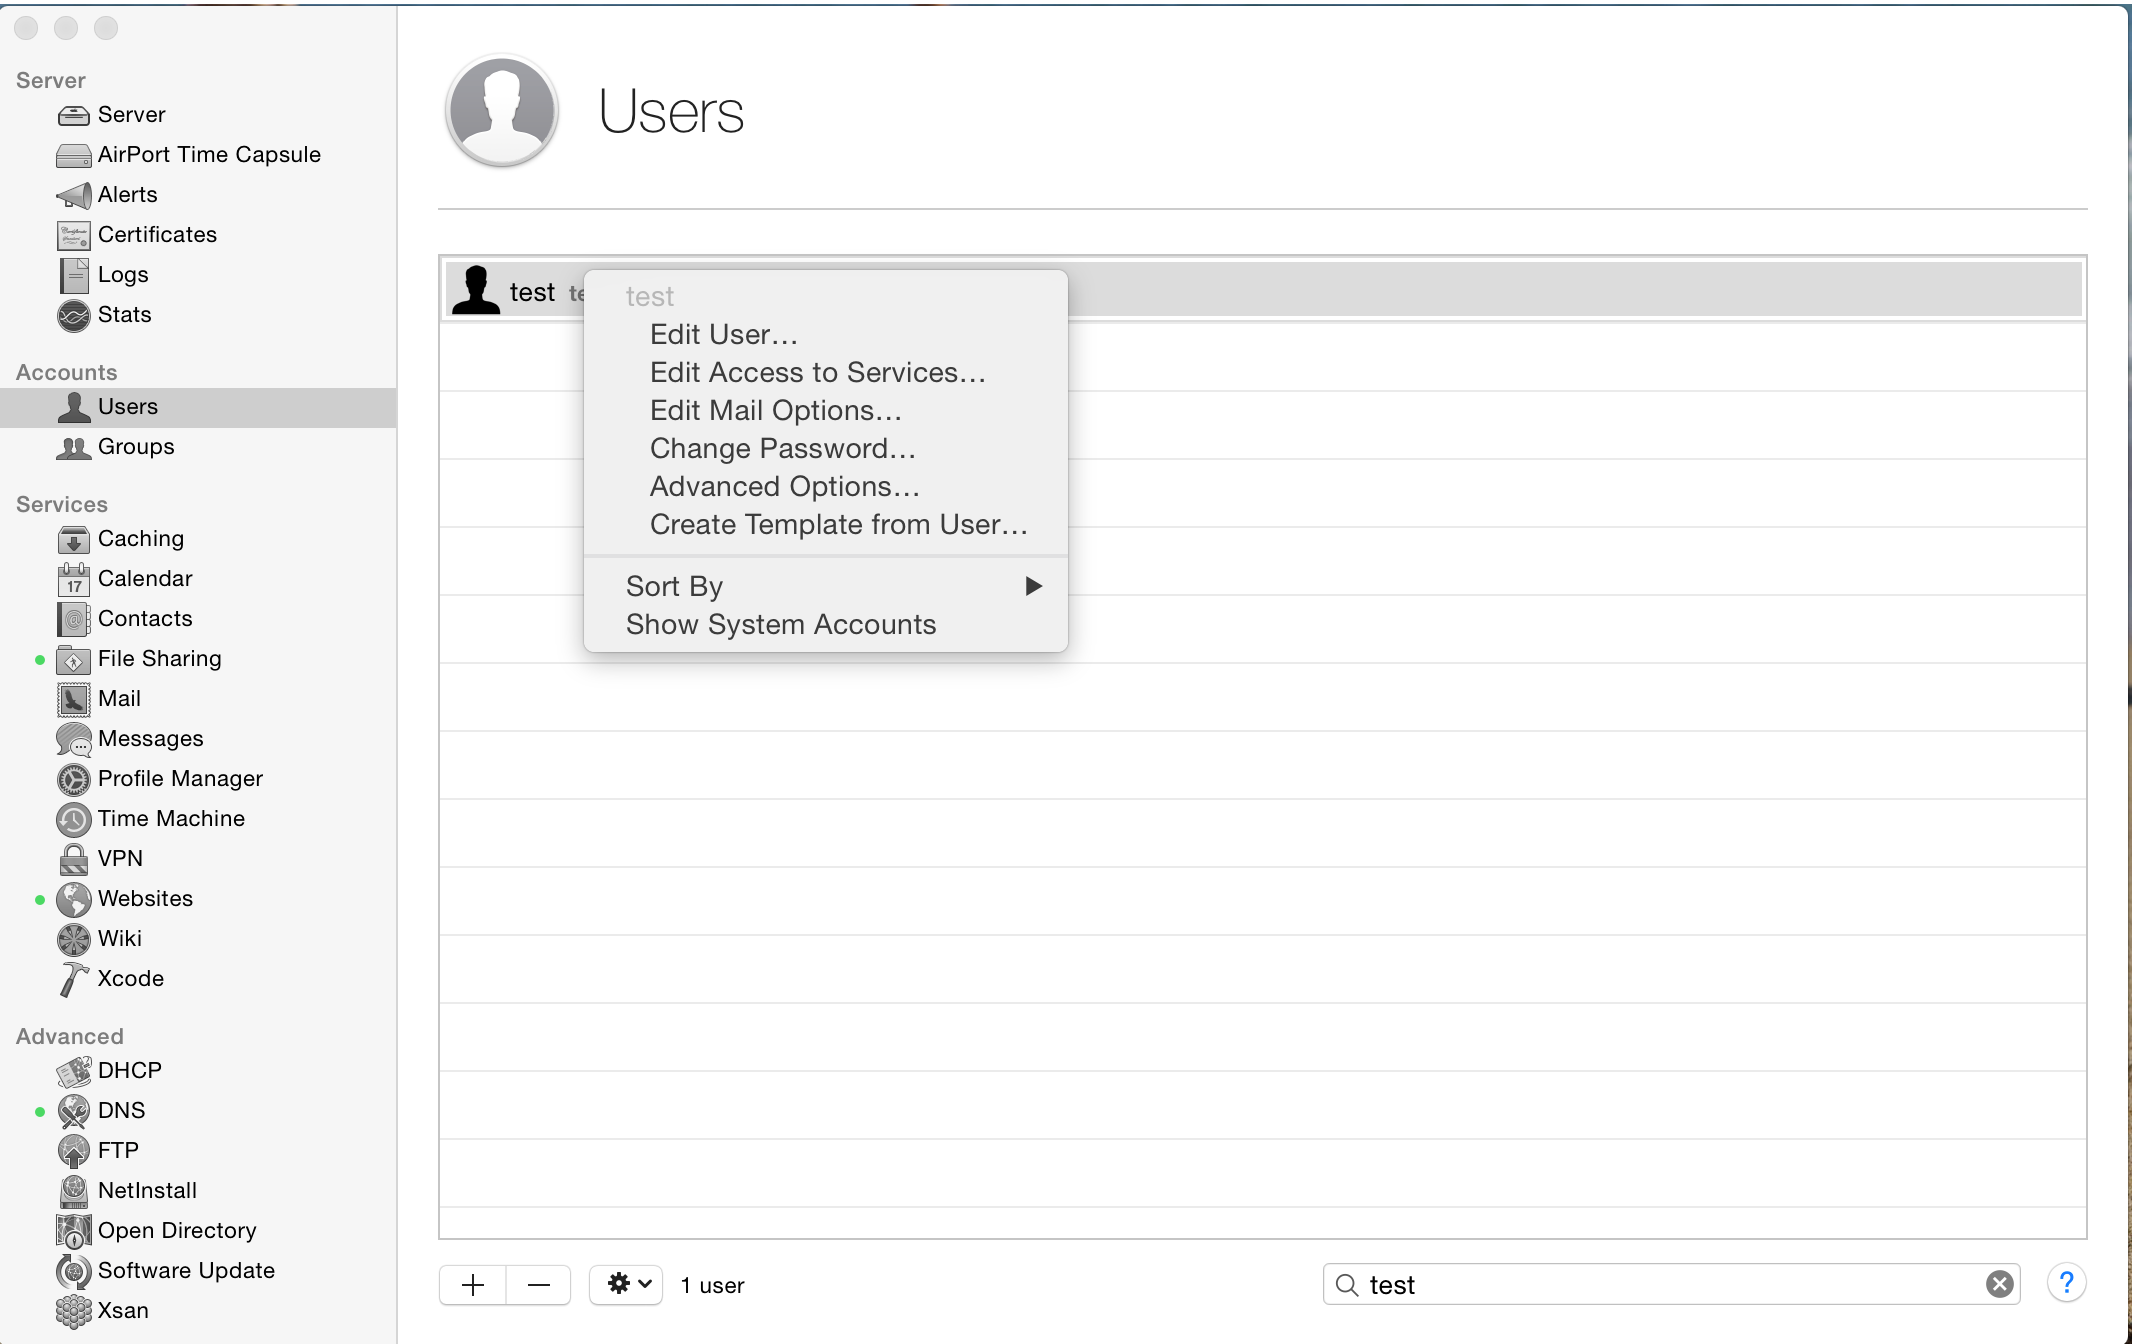Open the Time Machine service icon
The width and height of the screenshot is (2132, 1344).
[73, 819]
